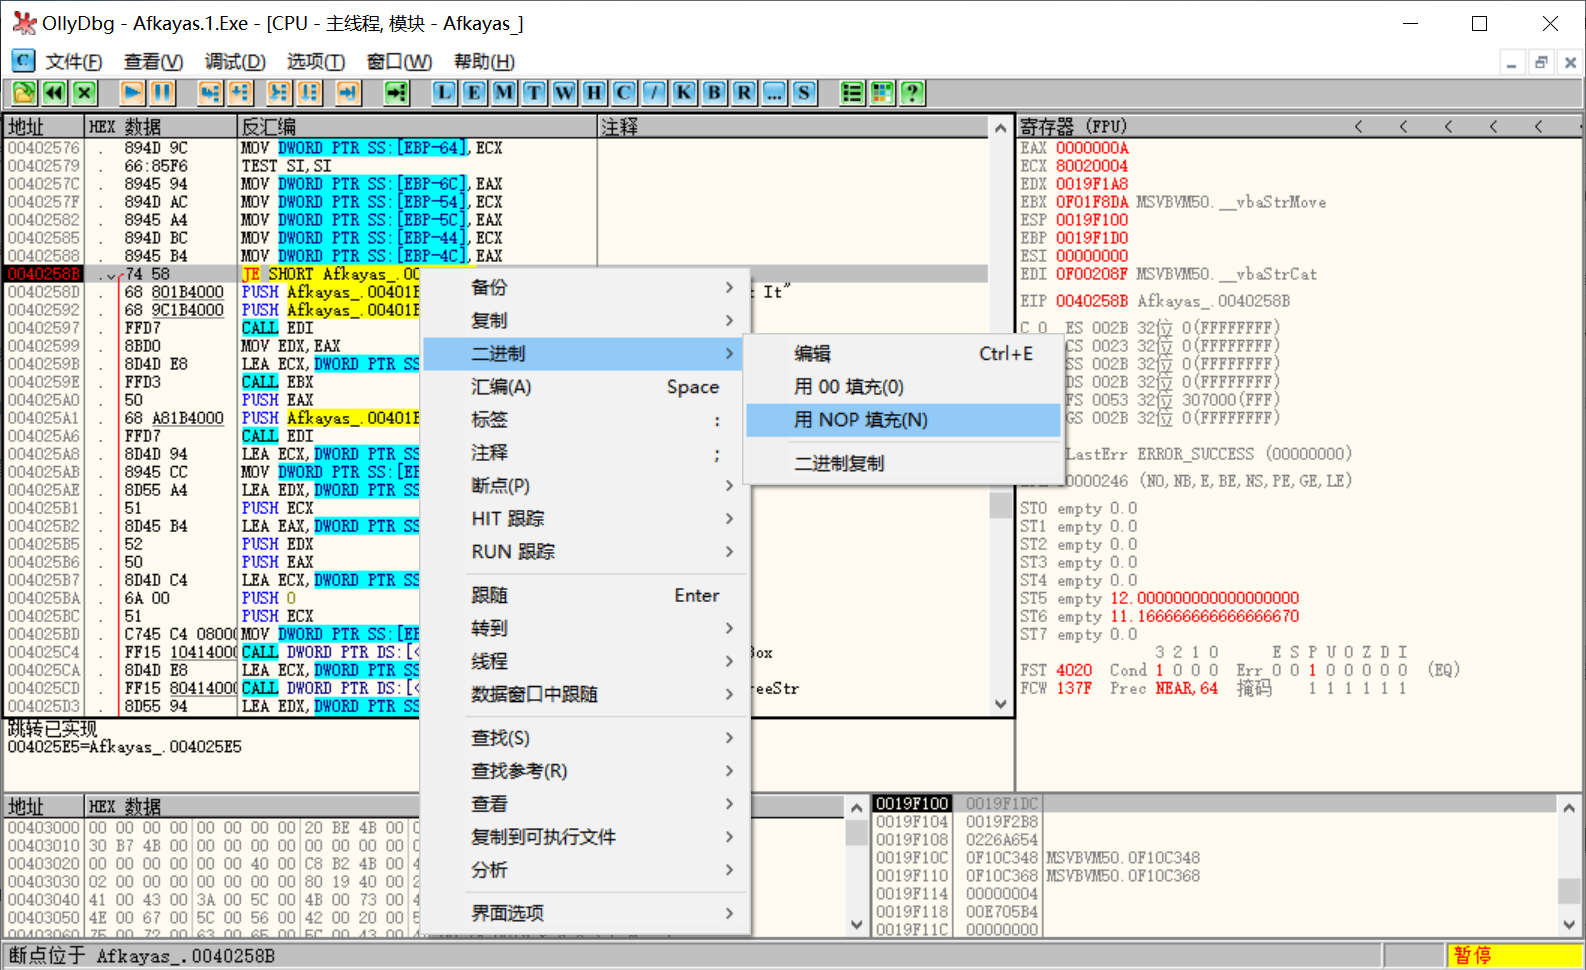Click the Trace over toolbar icon

(x=309, y=93)
